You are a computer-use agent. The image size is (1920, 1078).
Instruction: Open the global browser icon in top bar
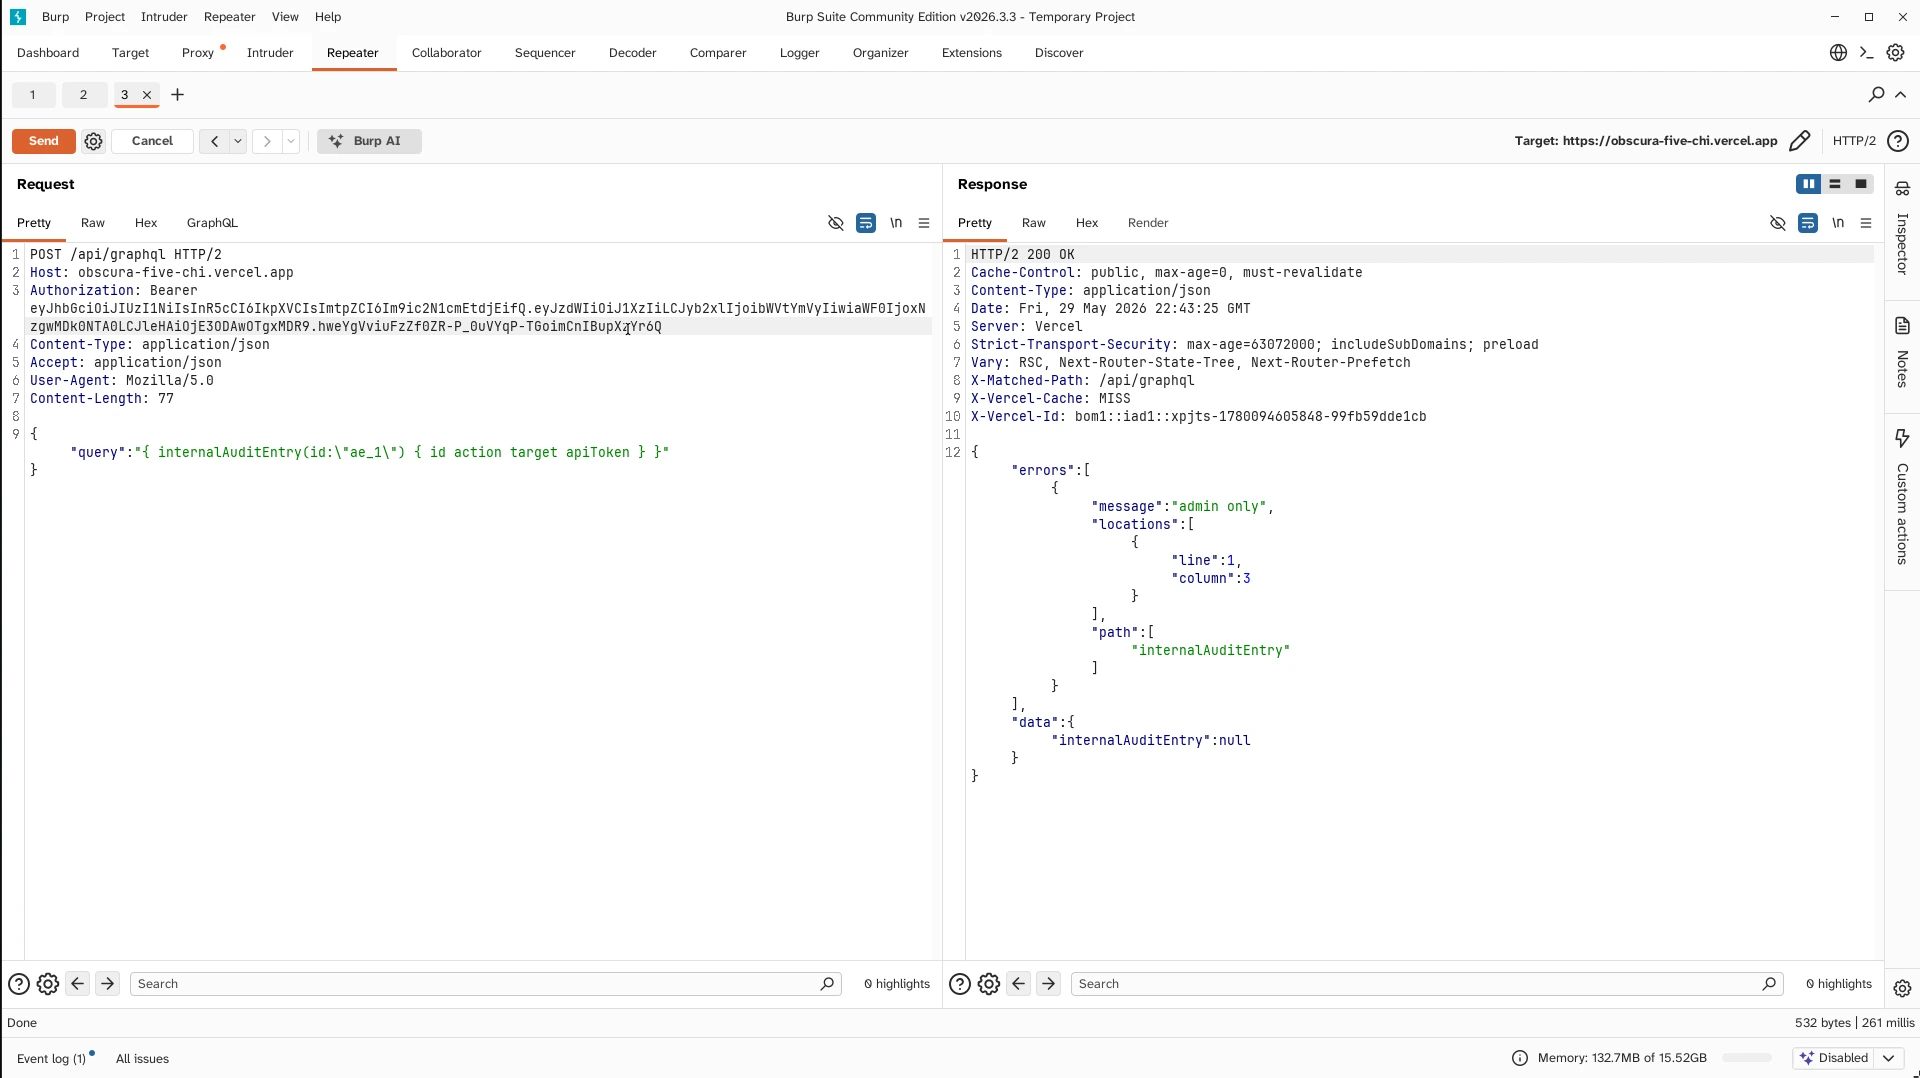[1838, 53]
